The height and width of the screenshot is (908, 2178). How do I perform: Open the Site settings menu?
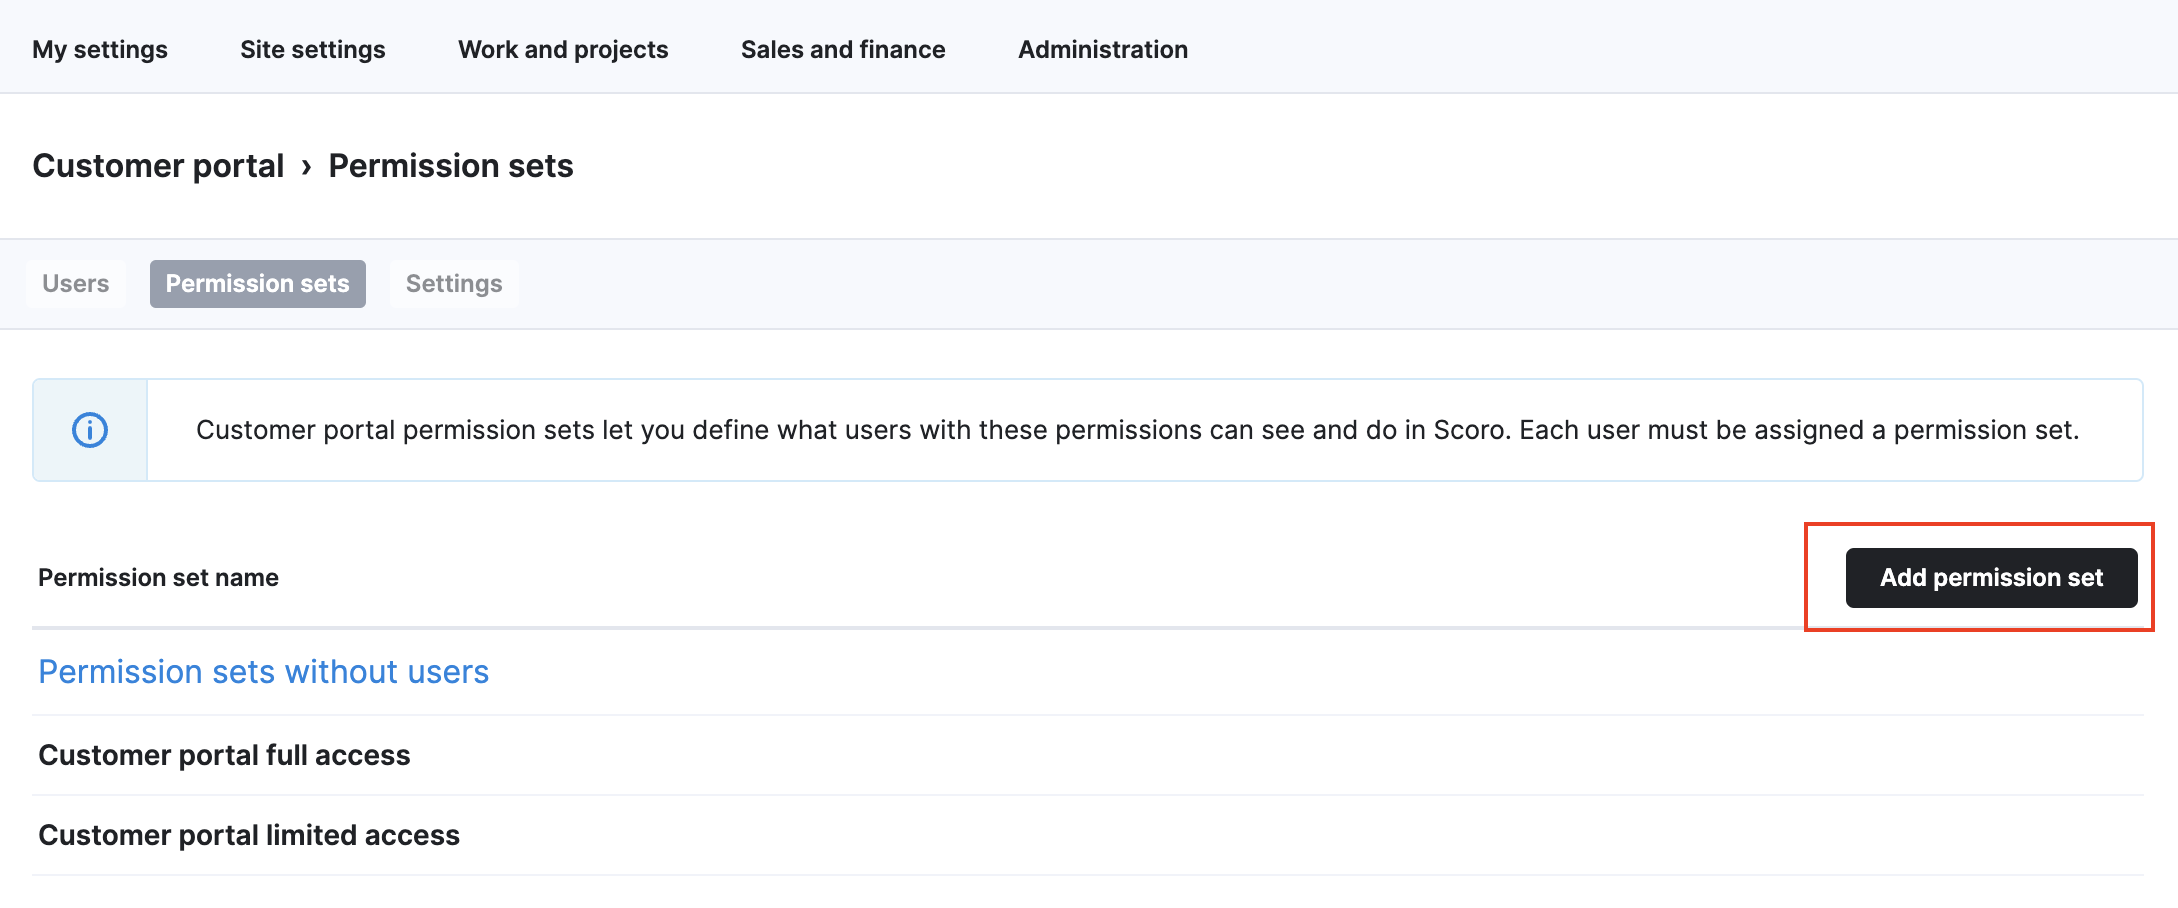pyautogui.click(x=312, y=49)
